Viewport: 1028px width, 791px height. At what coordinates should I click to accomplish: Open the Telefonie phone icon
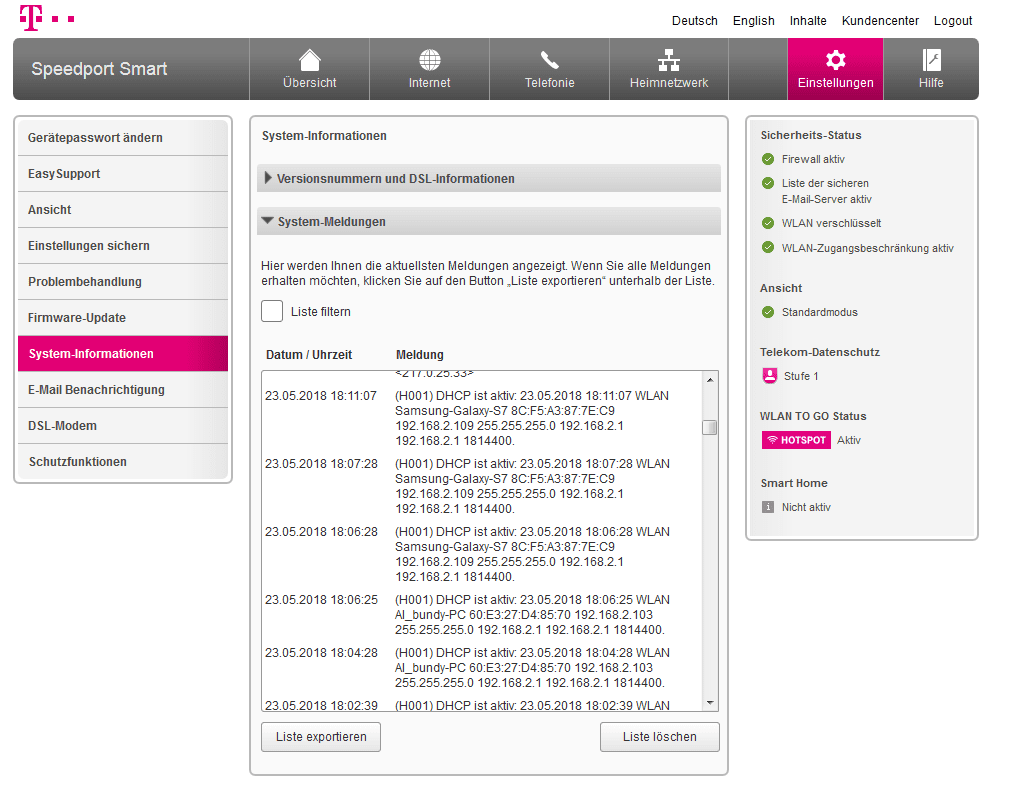(549, 60)
